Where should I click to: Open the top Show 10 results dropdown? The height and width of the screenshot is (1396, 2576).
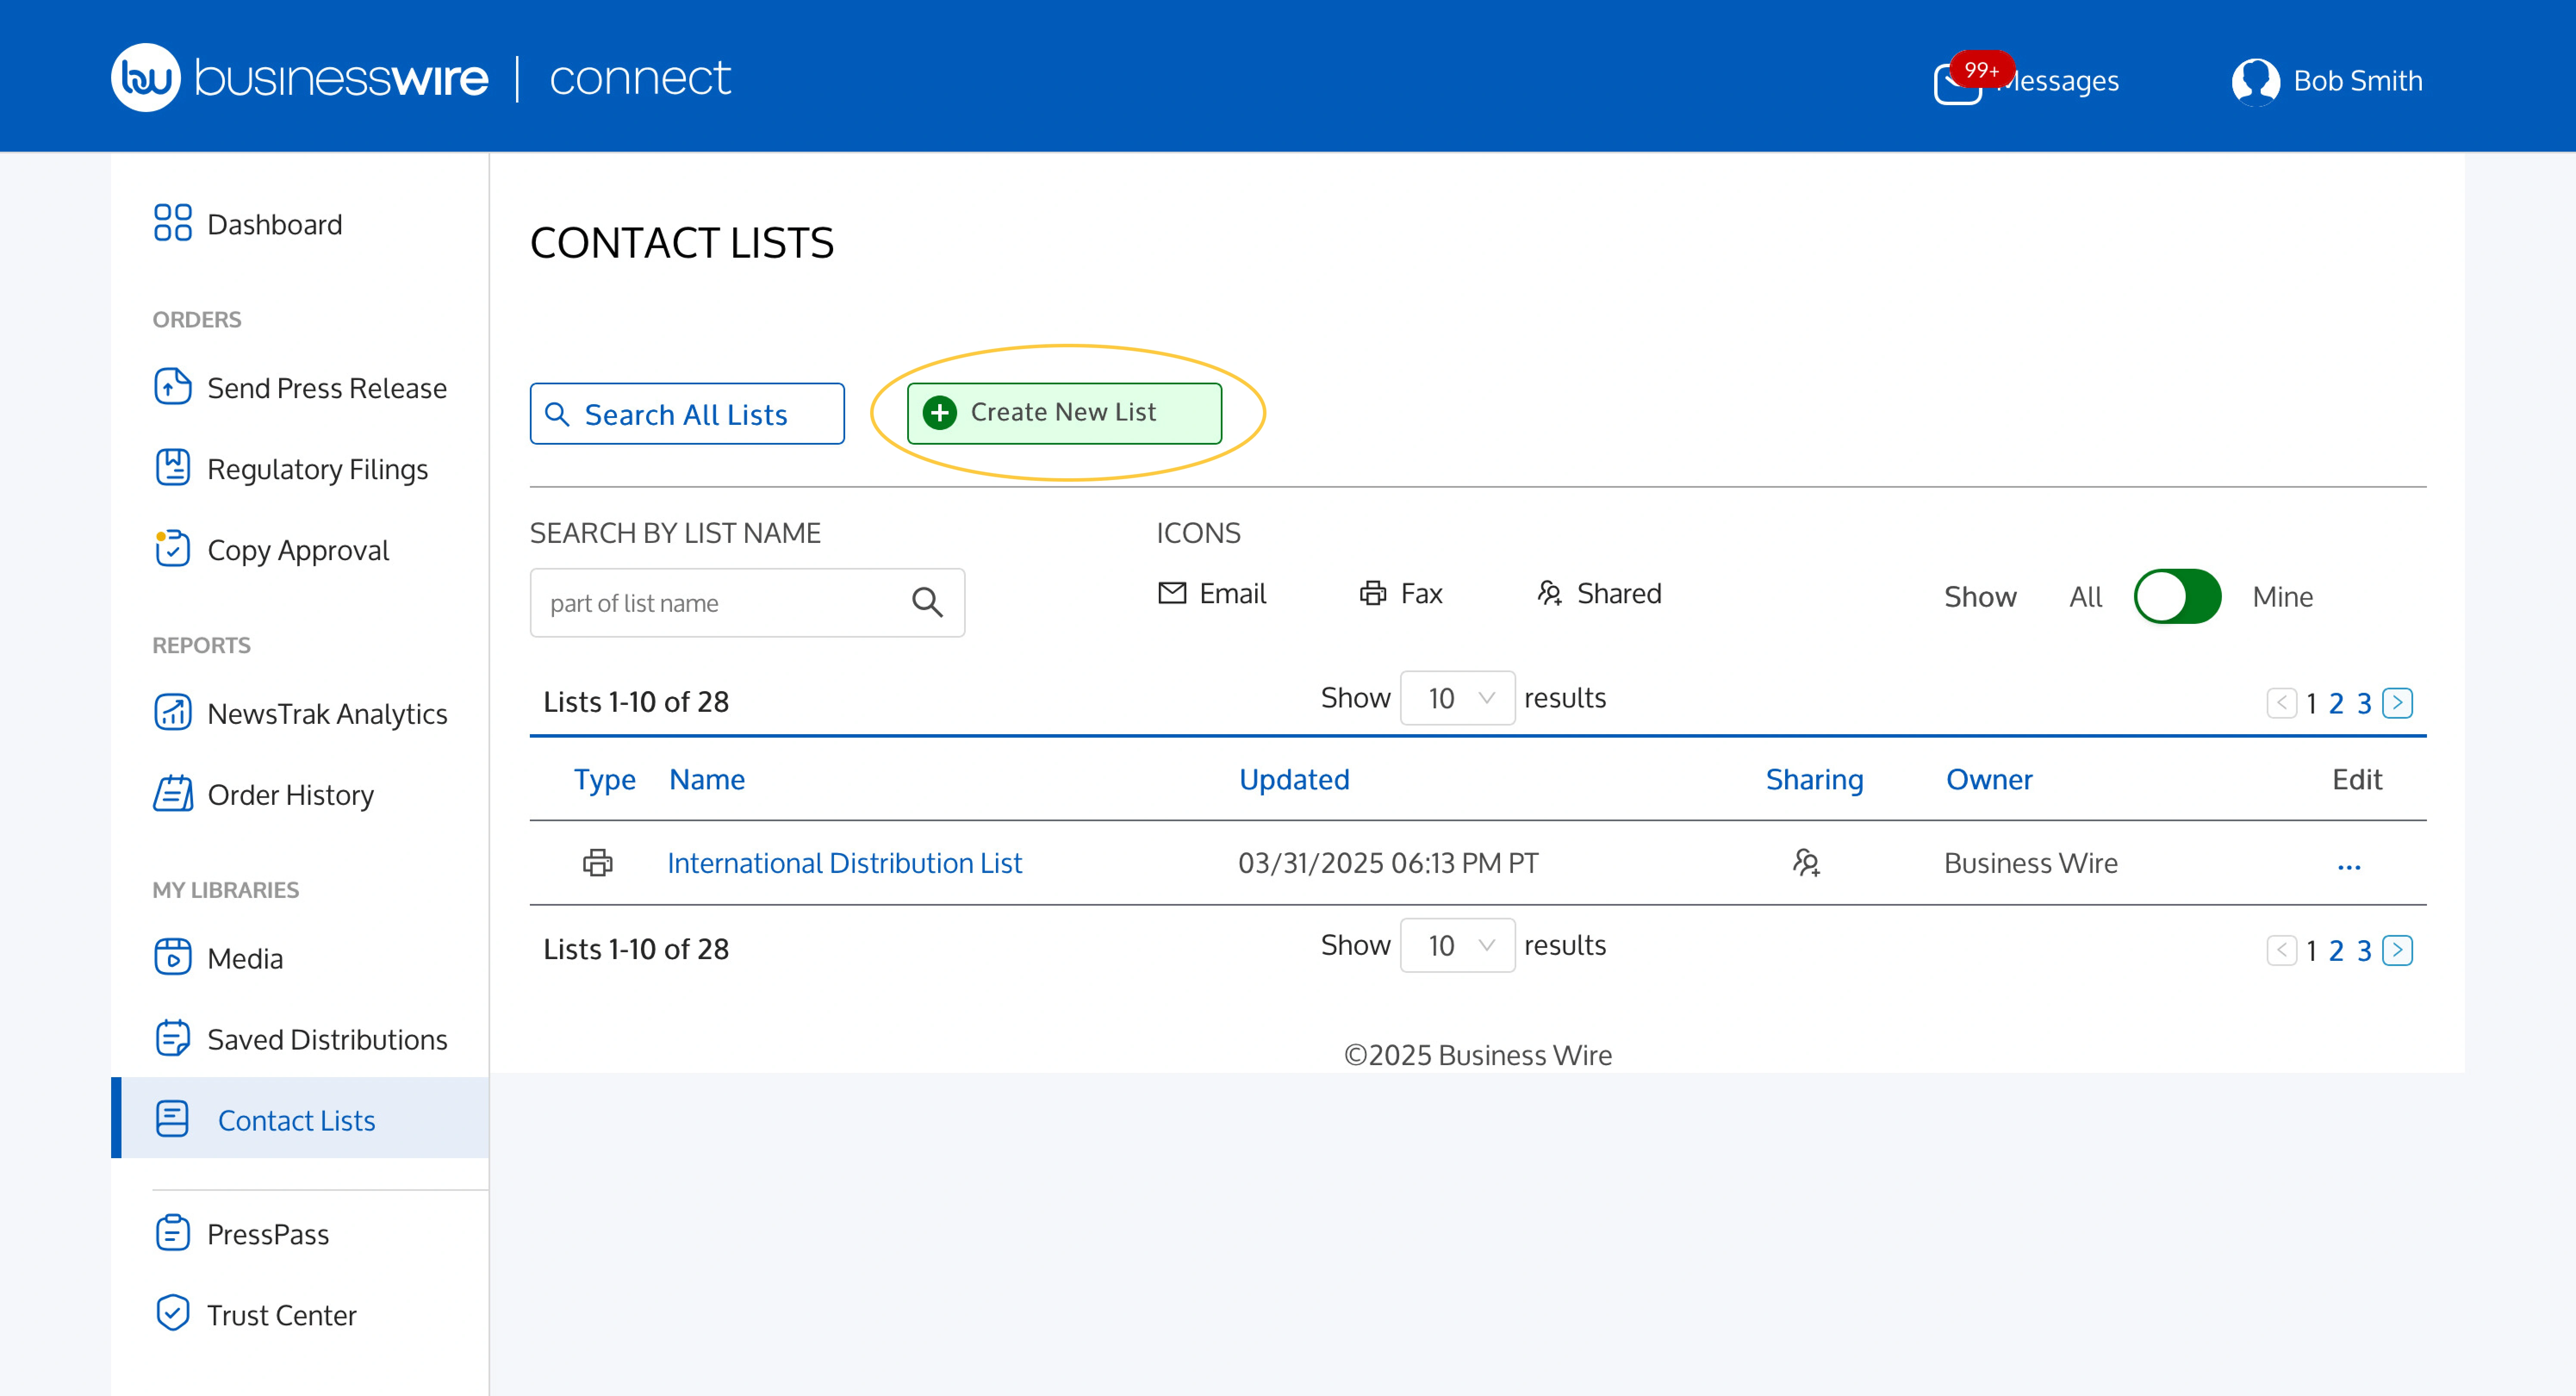click(1458, 698)
